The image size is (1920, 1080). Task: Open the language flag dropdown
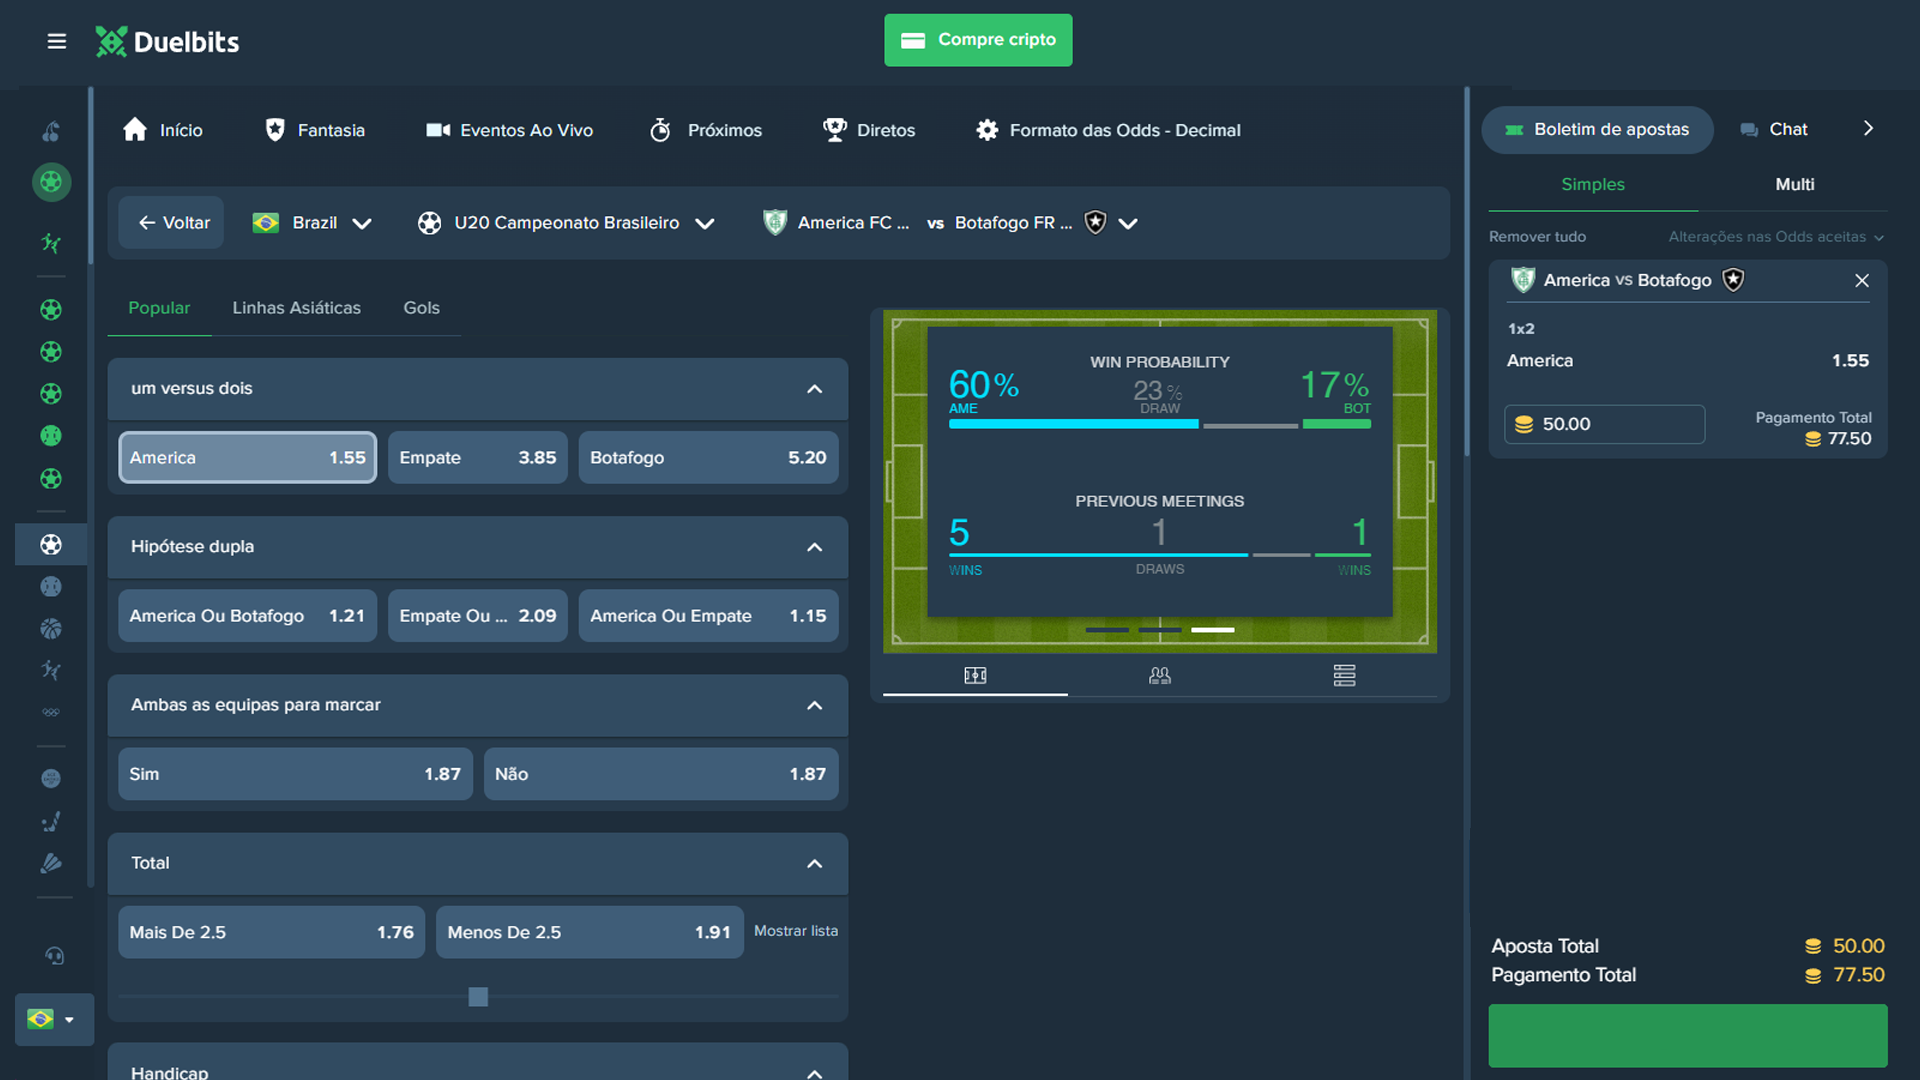54,1019
